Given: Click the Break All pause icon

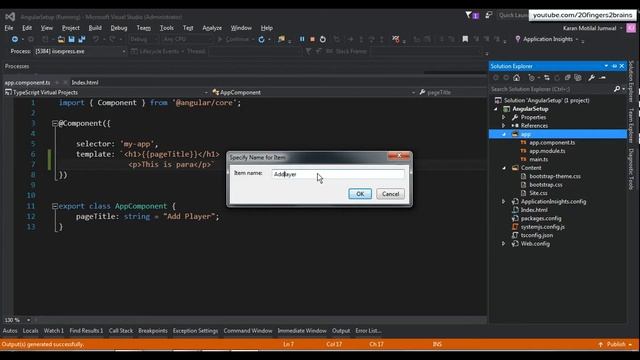Looking at the screenshot, I should 302,39.
